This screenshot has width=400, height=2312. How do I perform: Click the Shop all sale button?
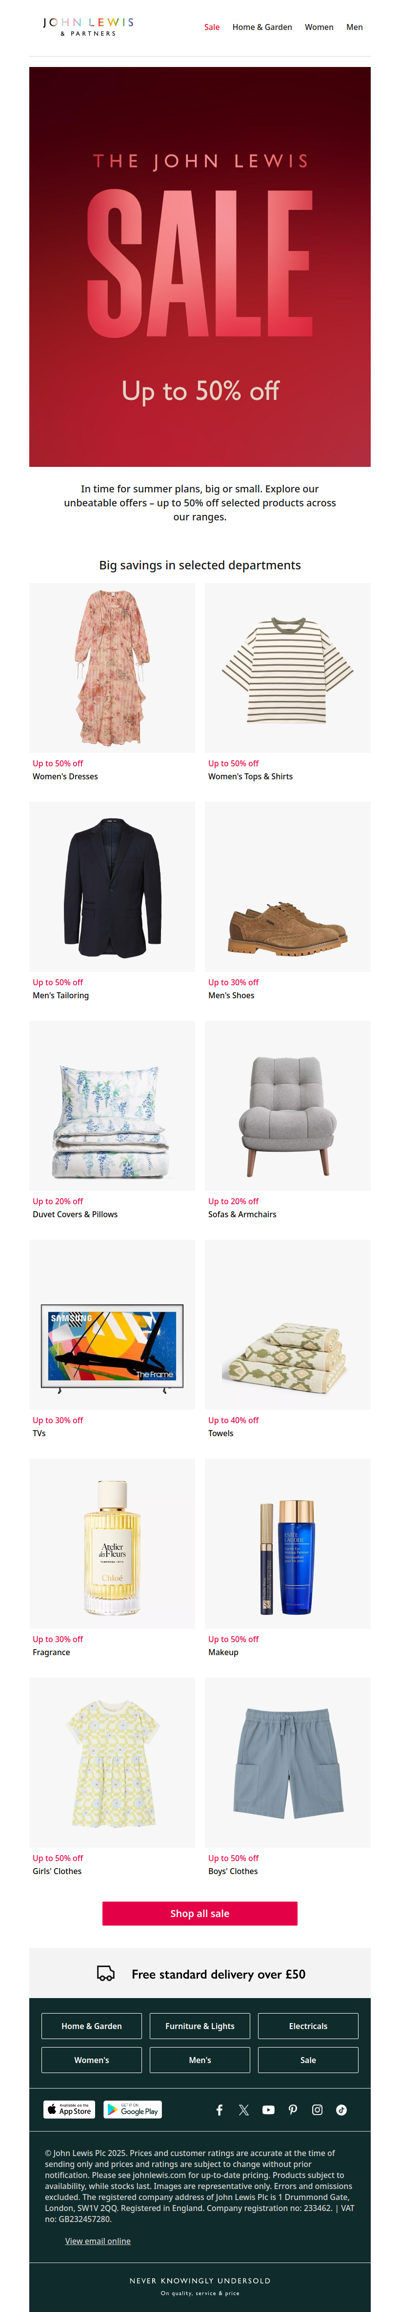pyautogui.click(x=200, y=1913)
